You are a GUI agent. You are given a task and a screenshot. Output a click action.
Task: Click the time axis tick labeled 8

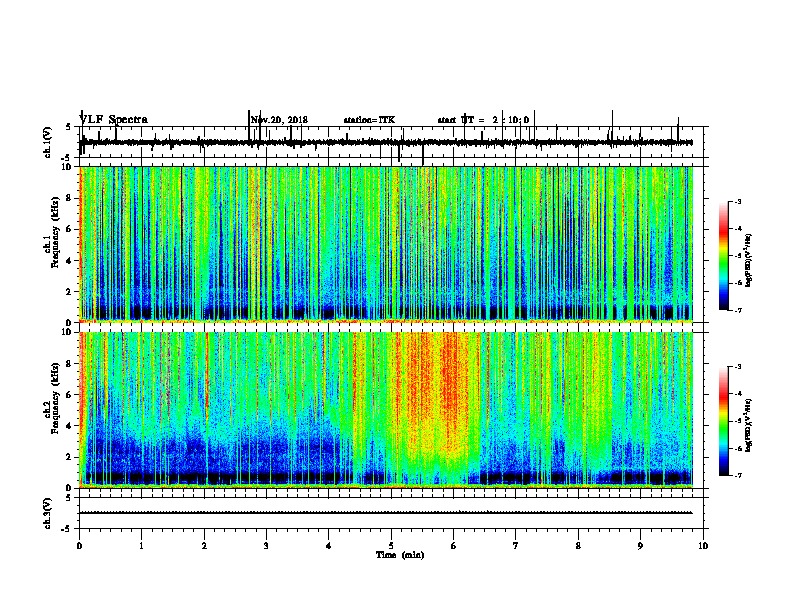578,546
